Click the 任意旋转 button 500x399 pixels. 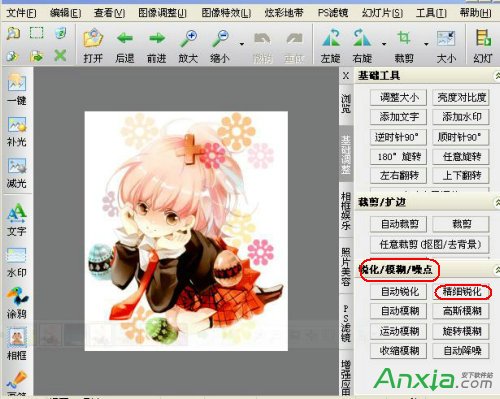(x=461, y=156)
